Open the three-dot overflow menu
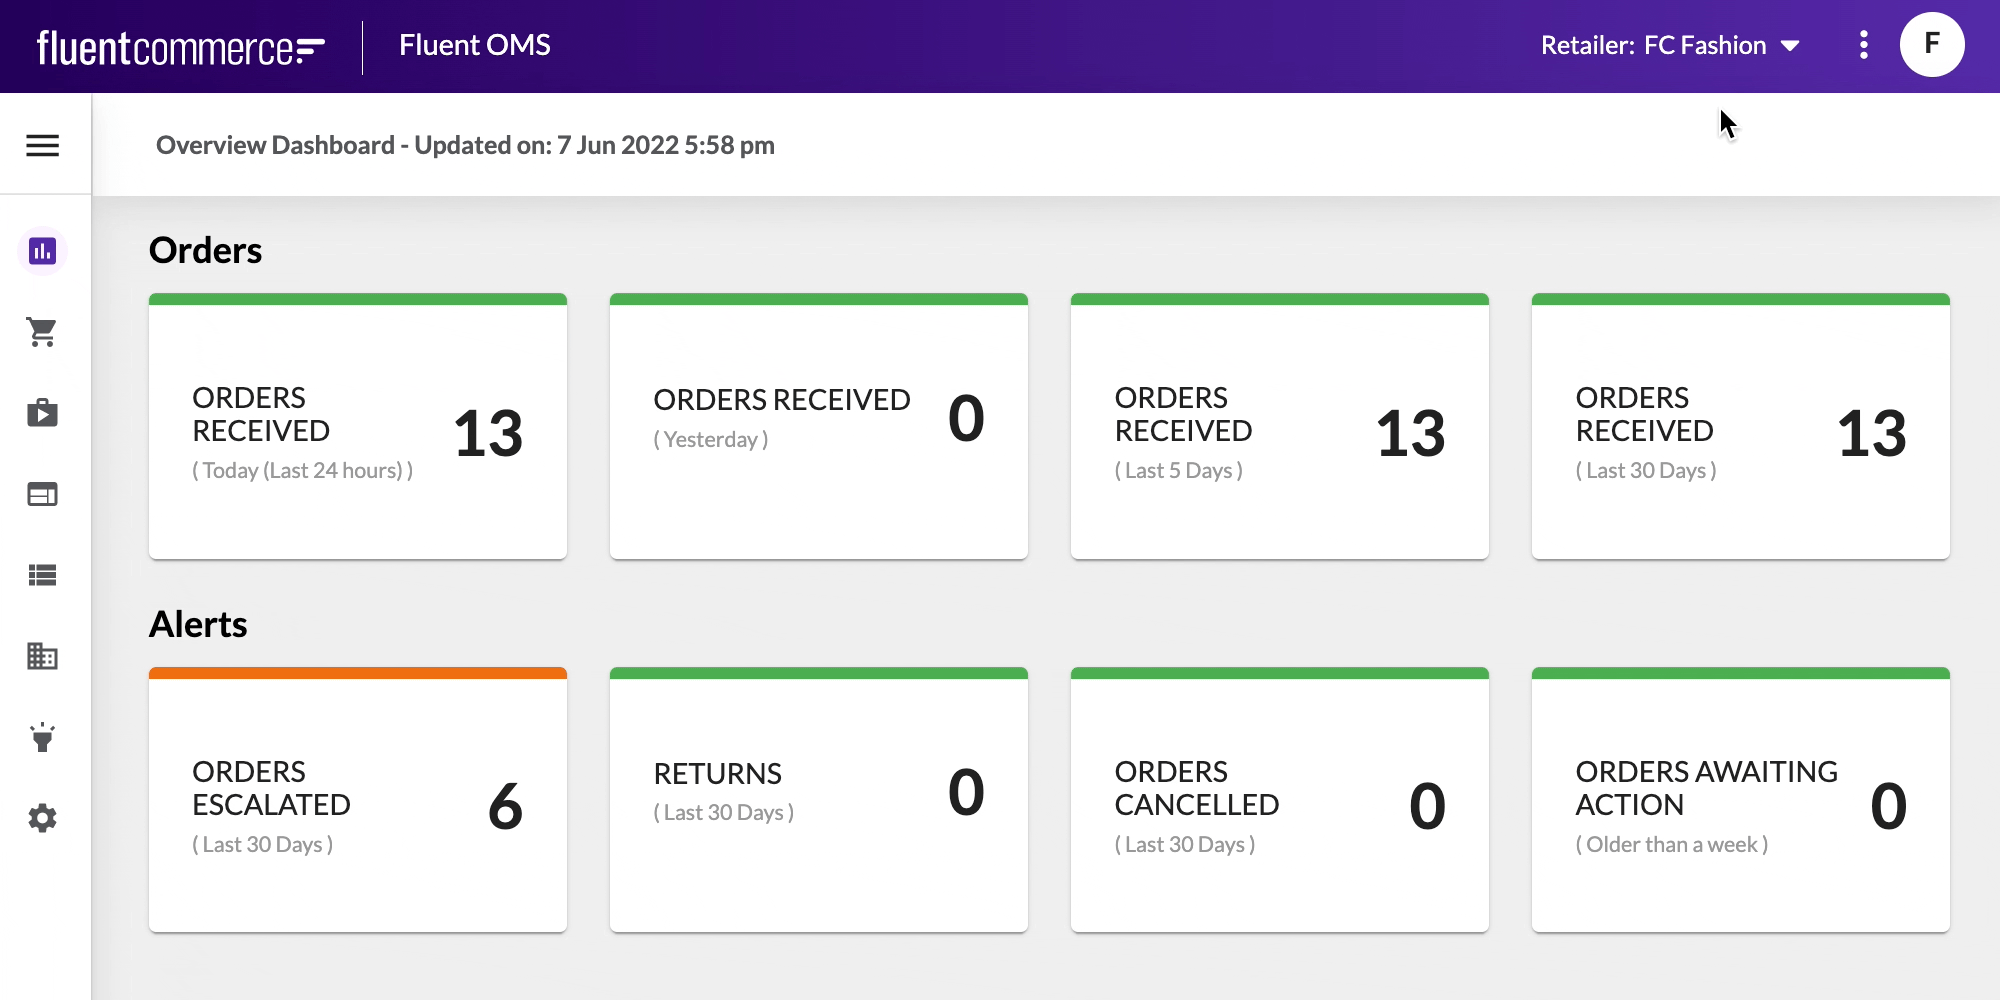 tap(1863, 45)
